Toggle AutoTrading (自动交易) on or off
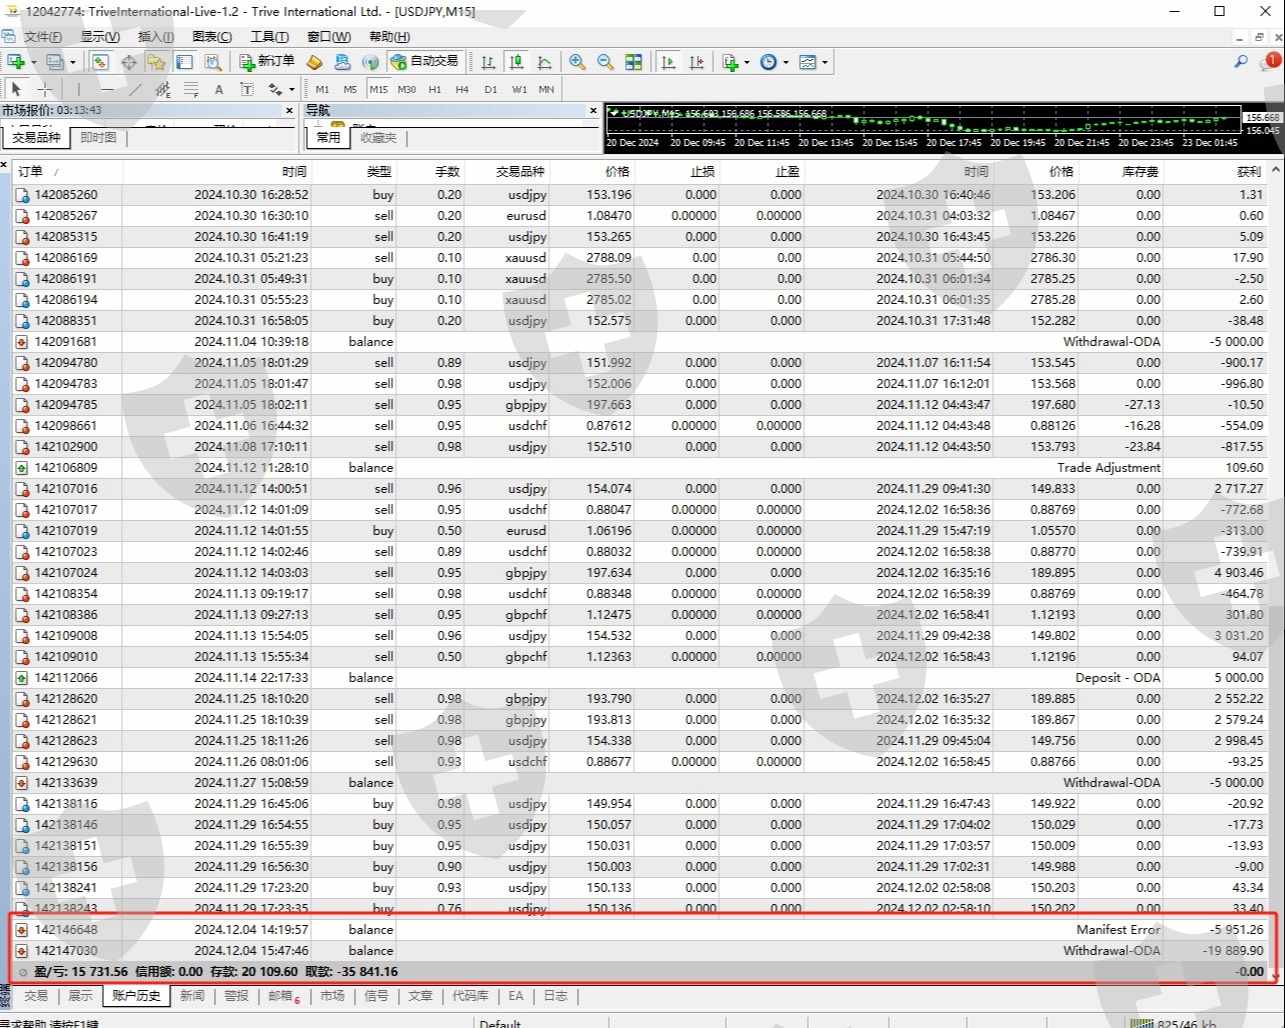 [x=425, y=62]
